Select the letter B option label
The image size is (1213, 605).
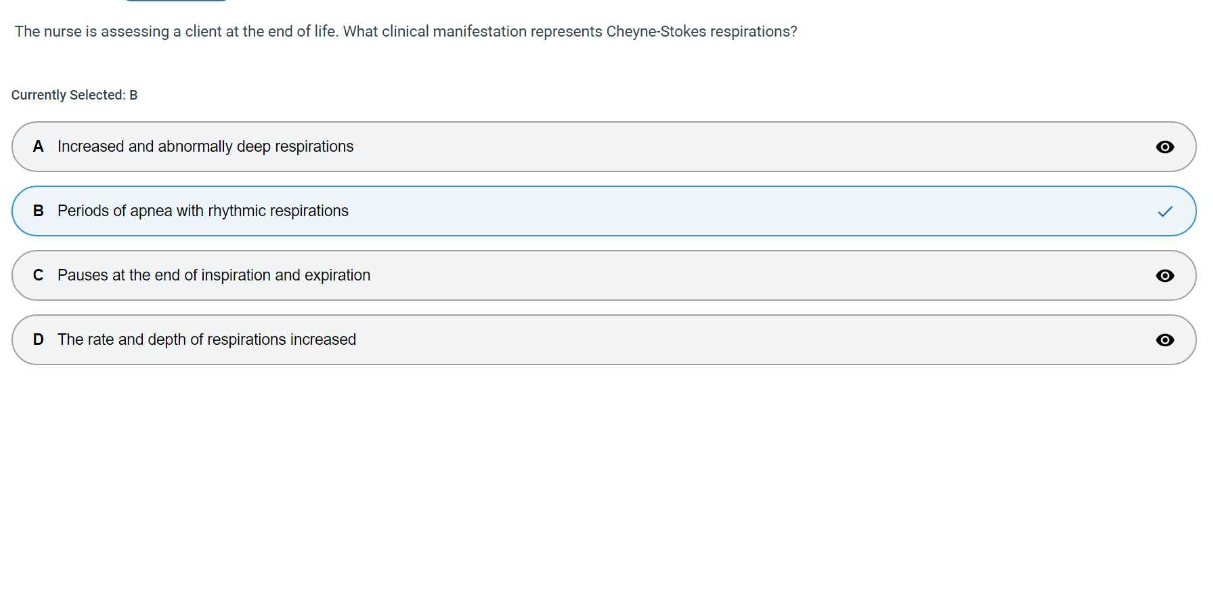coord(38,211)
